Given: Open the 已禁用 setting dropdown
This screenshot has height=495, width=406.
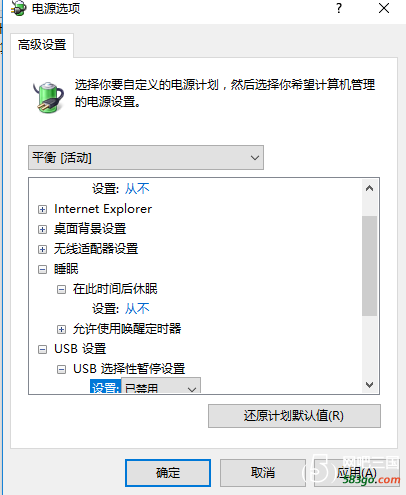Looking at the screenshot, I should pos(161,386).
